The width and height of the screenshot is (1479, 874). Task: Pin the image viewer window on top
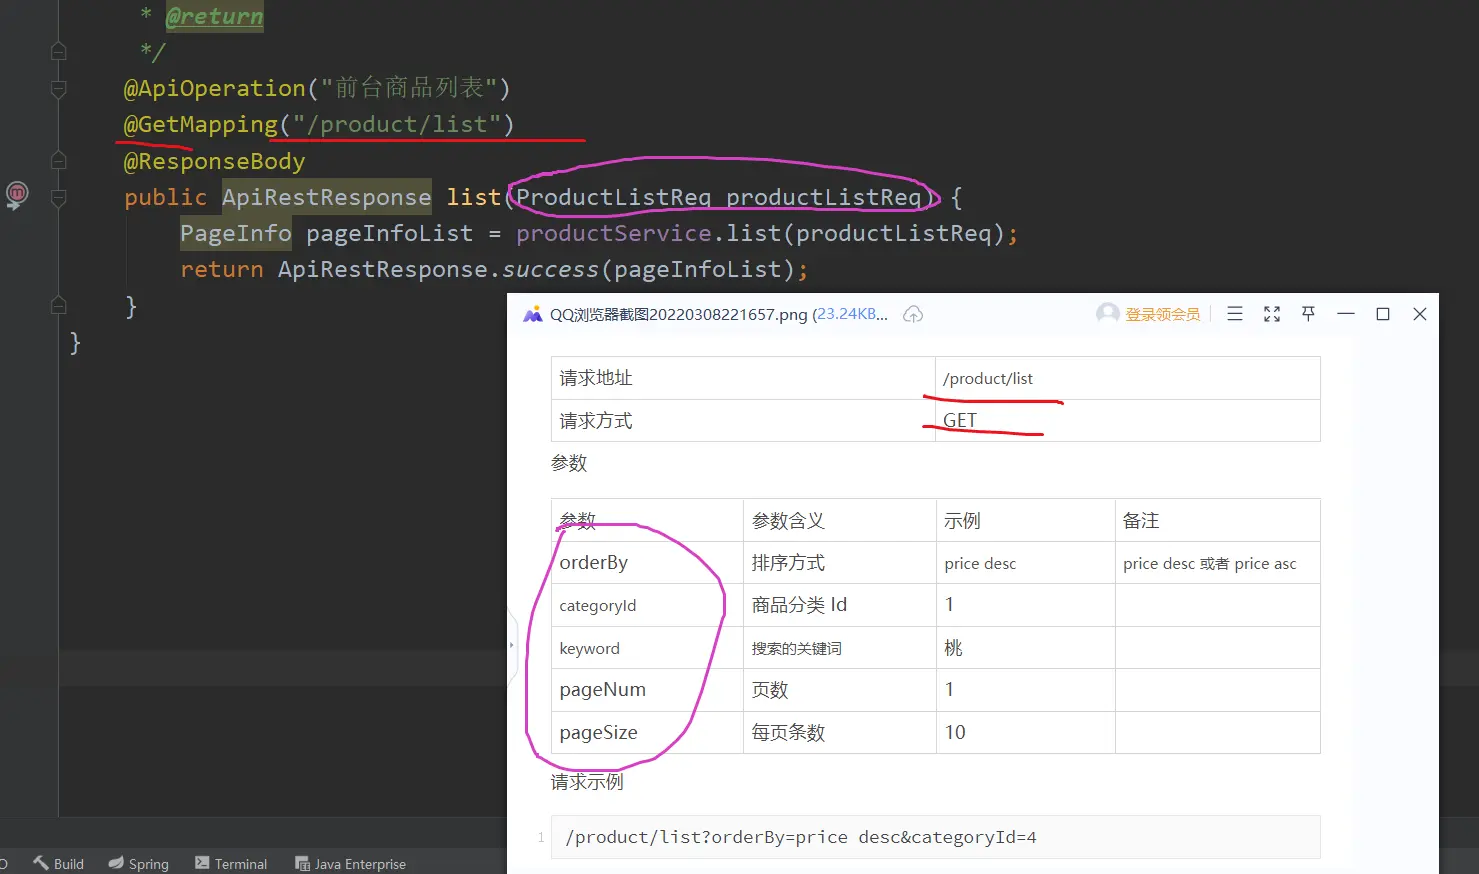[1308, 314]
